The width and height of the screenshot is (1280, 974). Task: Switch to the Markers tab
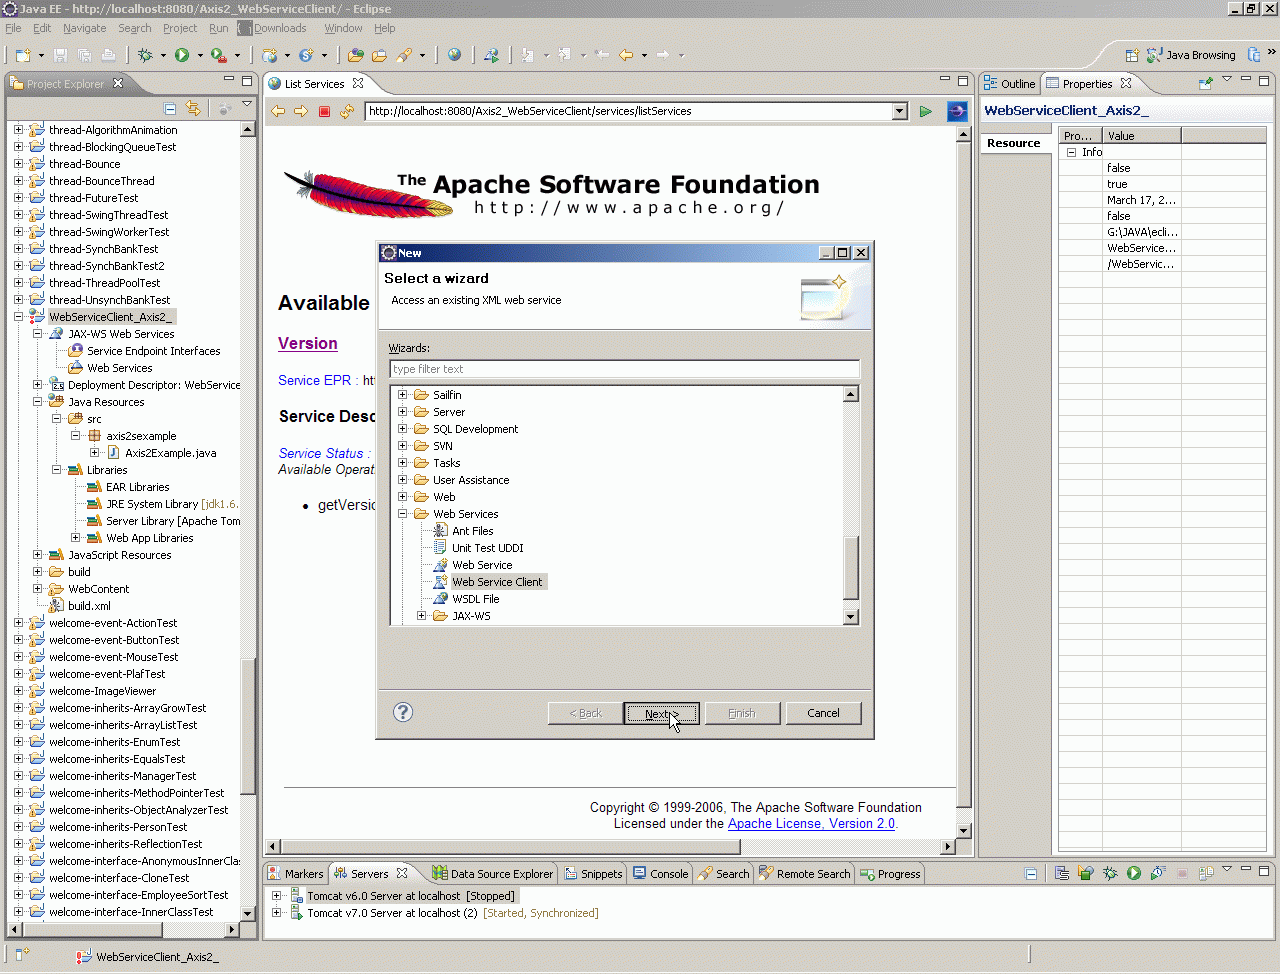click(x=296, y=874)
